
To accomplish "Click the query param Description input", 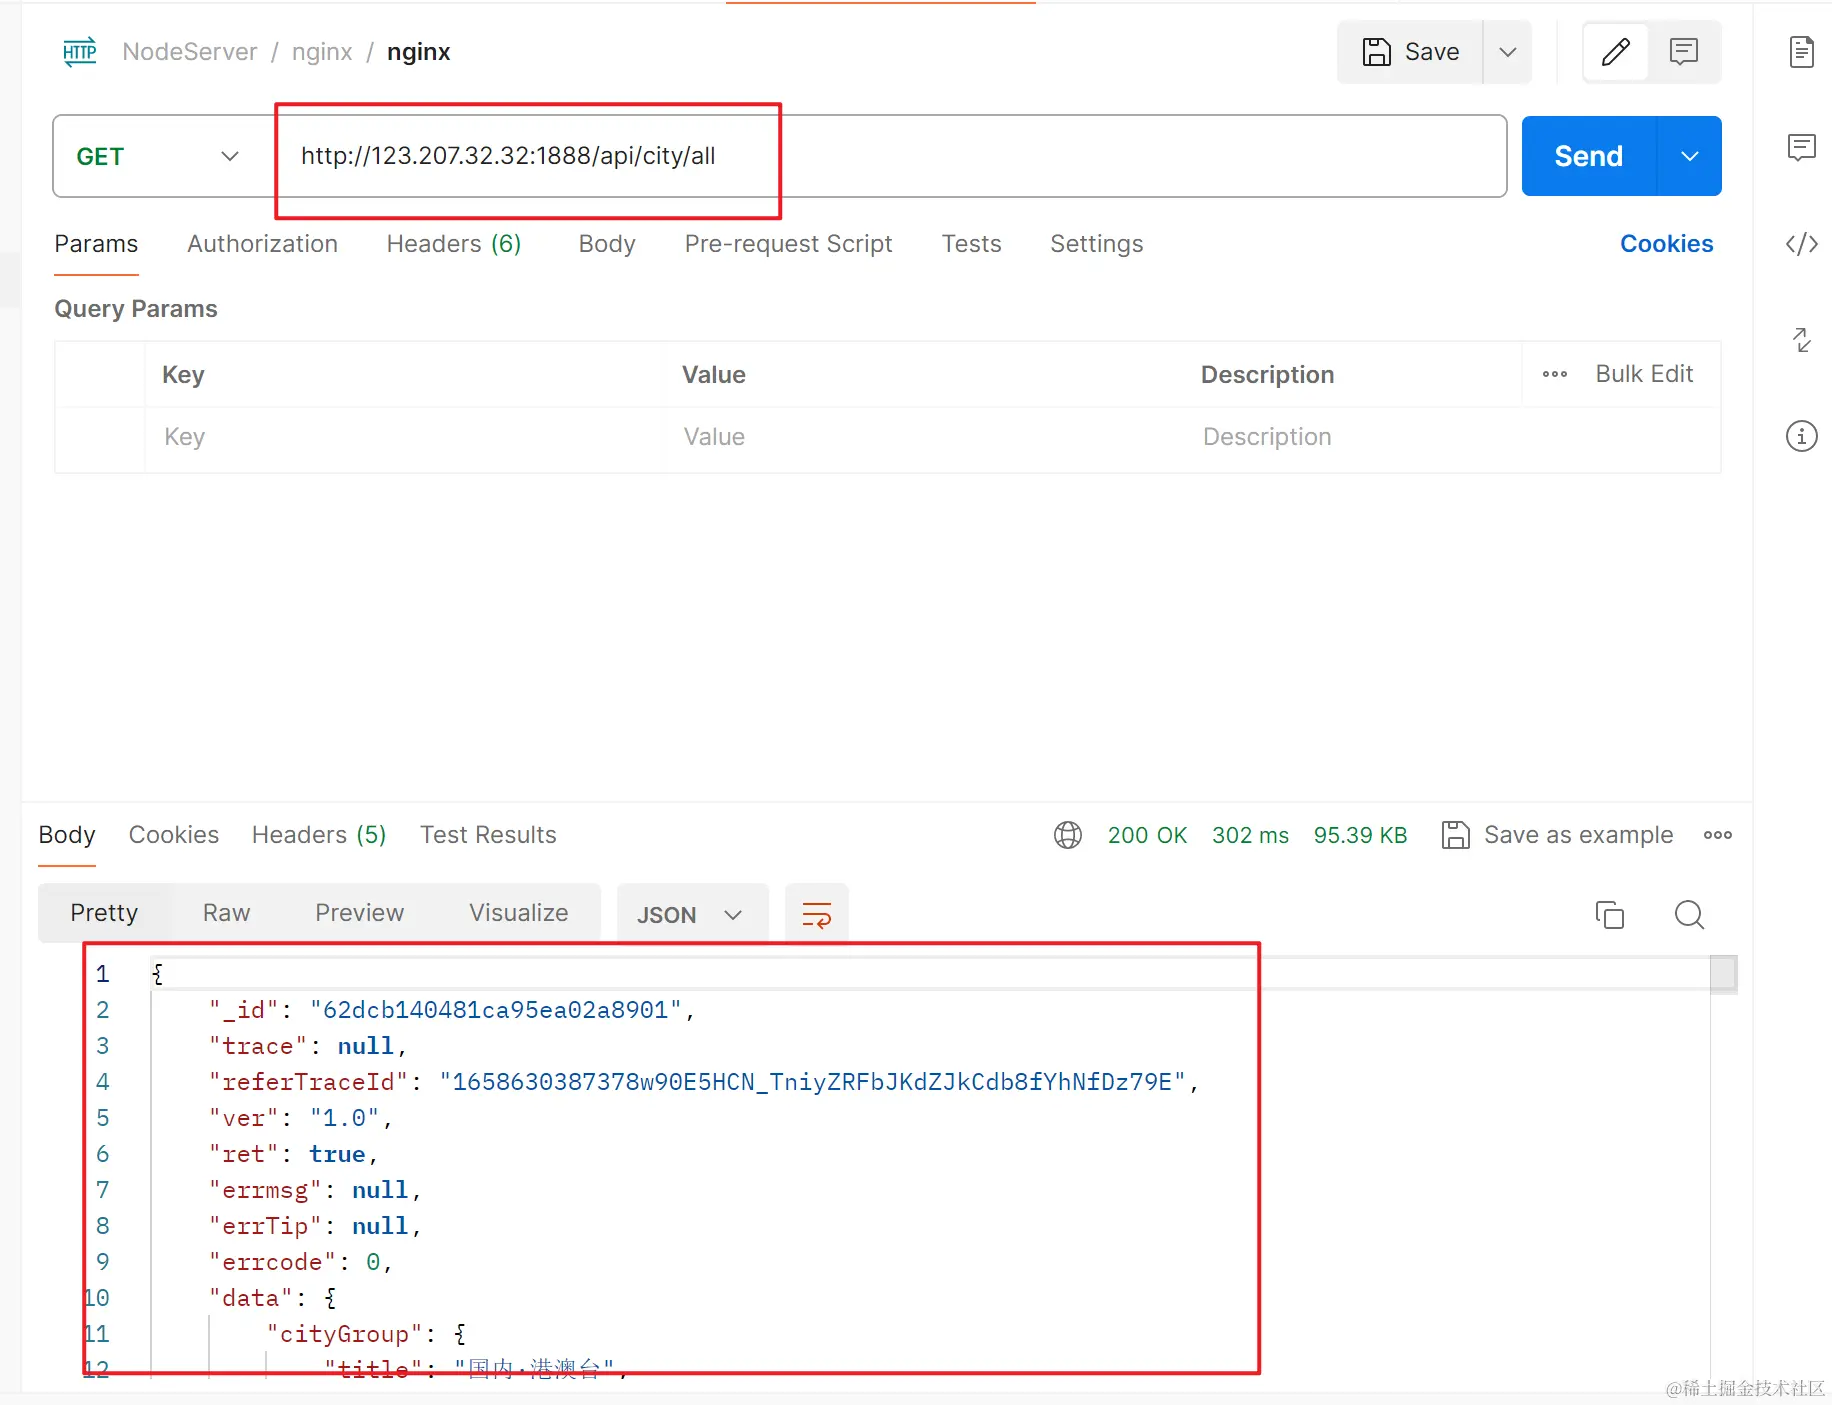I will (x=1453, y=437).
